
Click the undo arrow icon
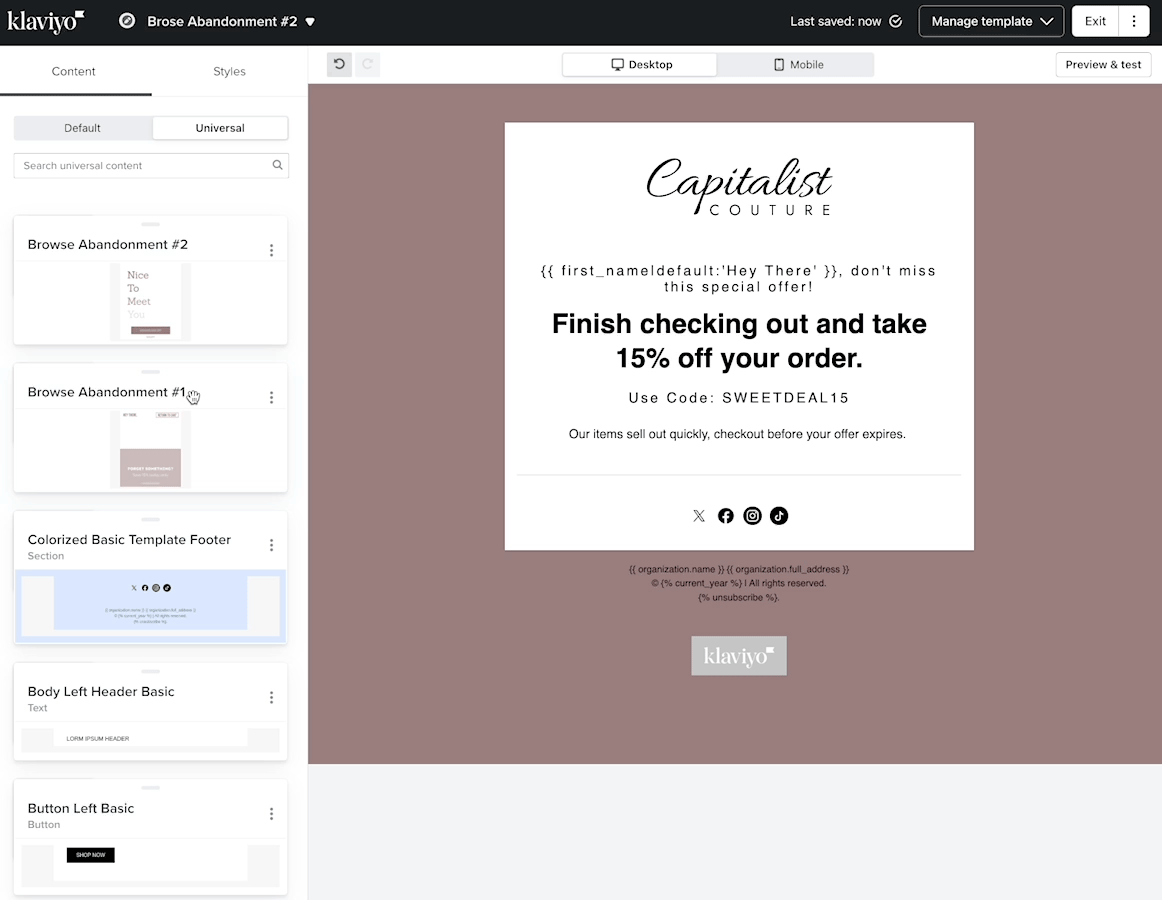[339, 64]
